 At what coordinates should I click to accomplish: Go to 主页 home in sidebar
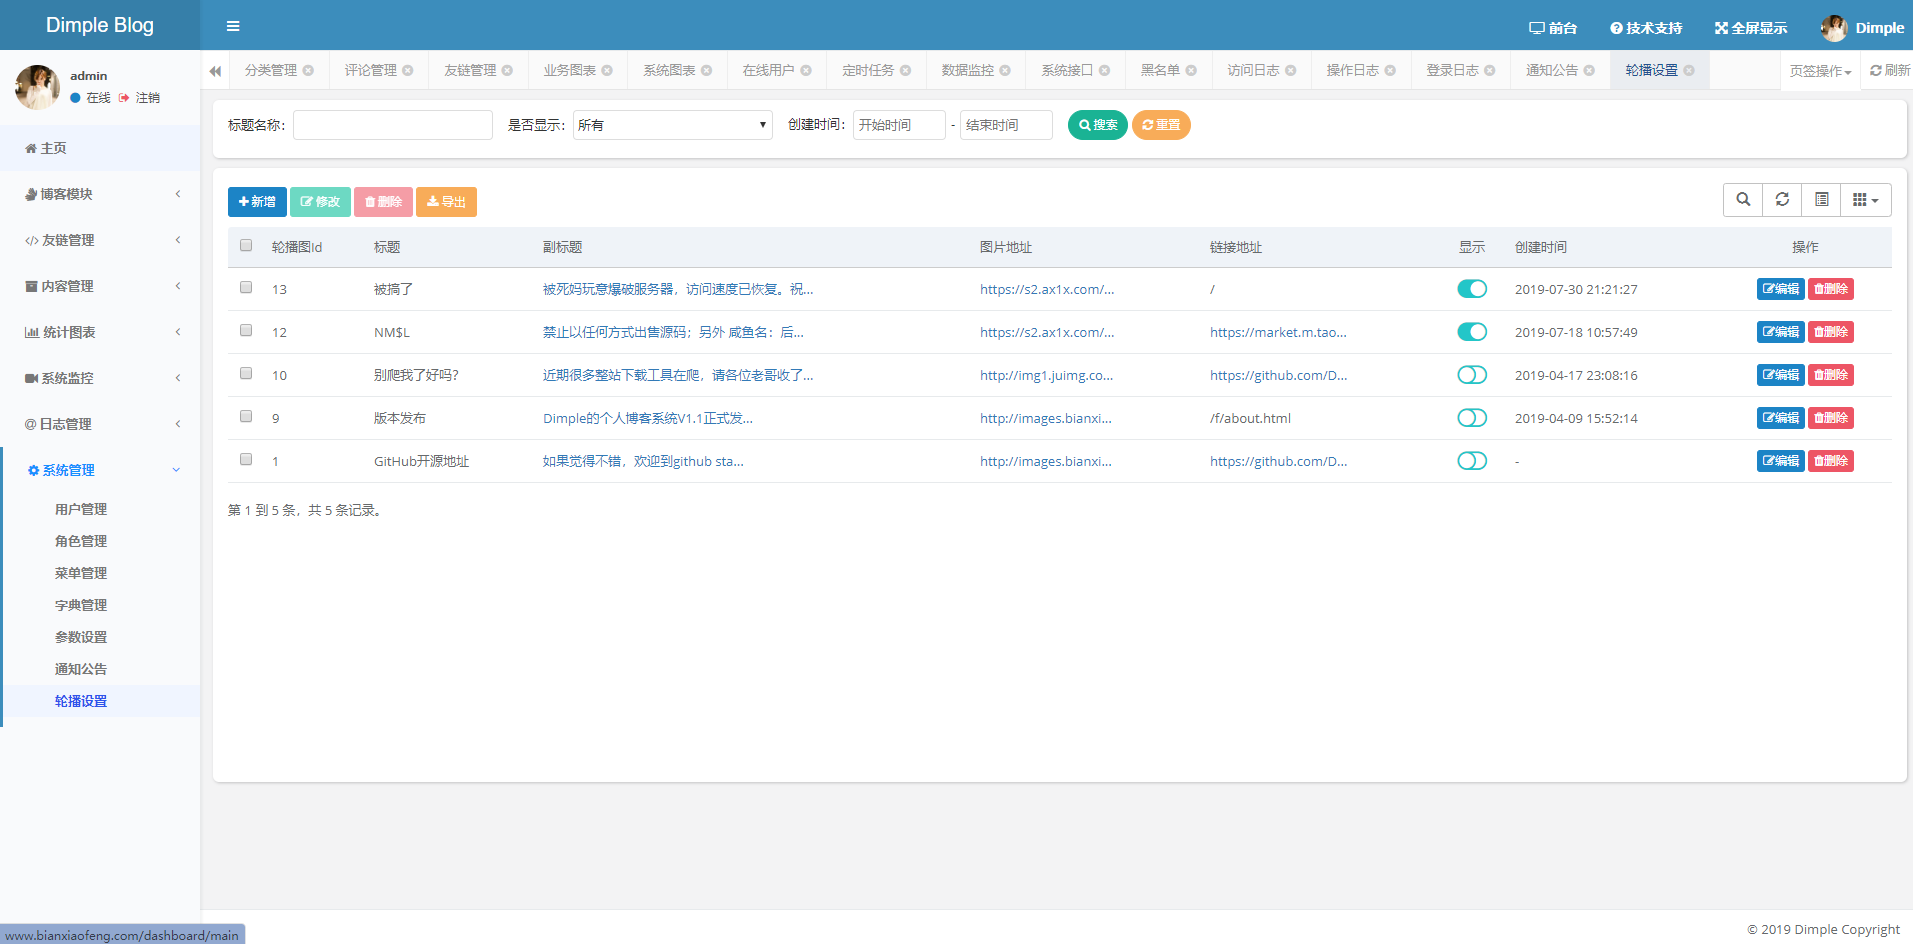click(x=100, y=148)
